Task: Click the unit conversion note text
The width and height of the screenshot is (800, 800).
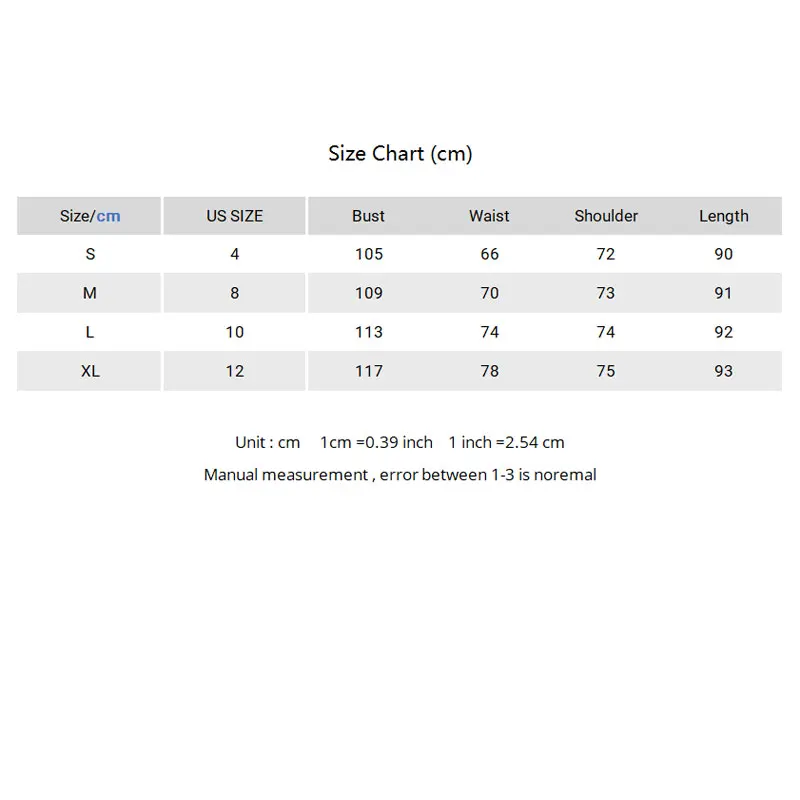Action: point(400,442)
